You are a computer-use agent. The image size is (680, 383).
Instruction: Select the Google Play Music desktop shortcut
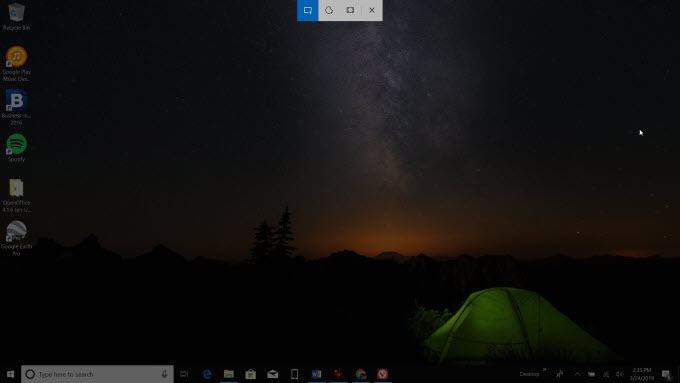pyautogui.click(x=16, y=63)
